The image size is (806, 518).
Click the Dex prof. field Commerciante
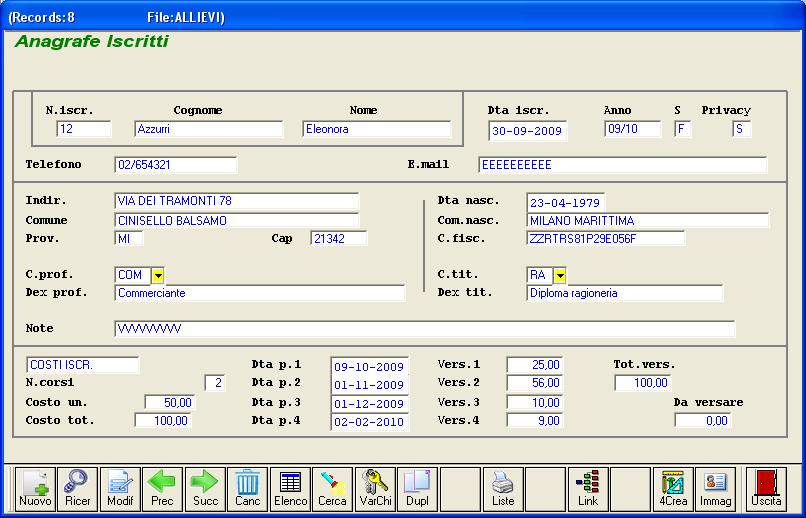(260, 293)
